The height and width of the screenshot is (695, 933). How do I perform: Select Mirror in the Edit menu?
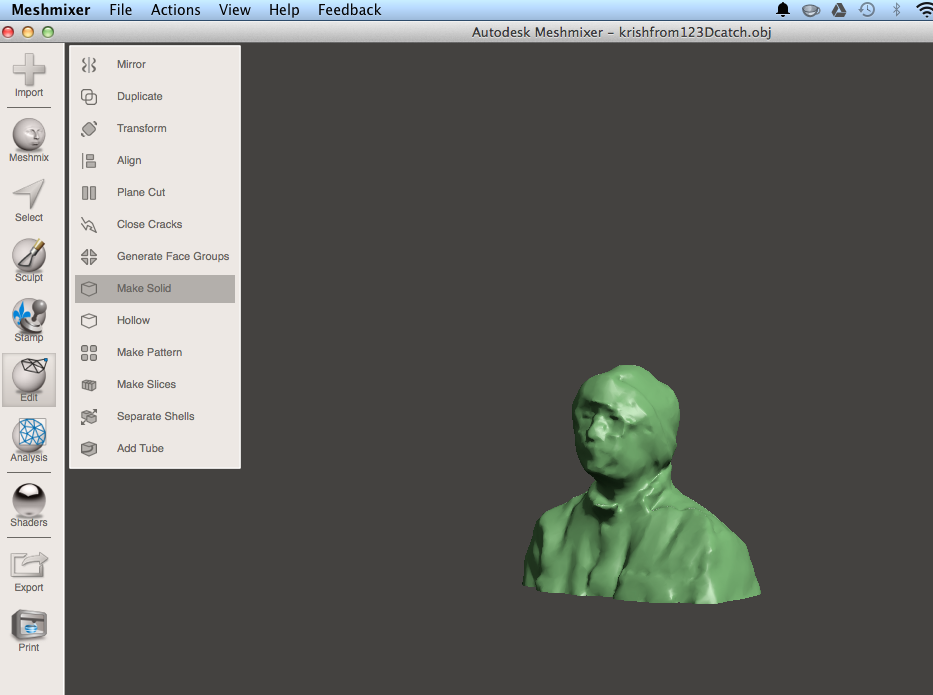click(155, 64)
